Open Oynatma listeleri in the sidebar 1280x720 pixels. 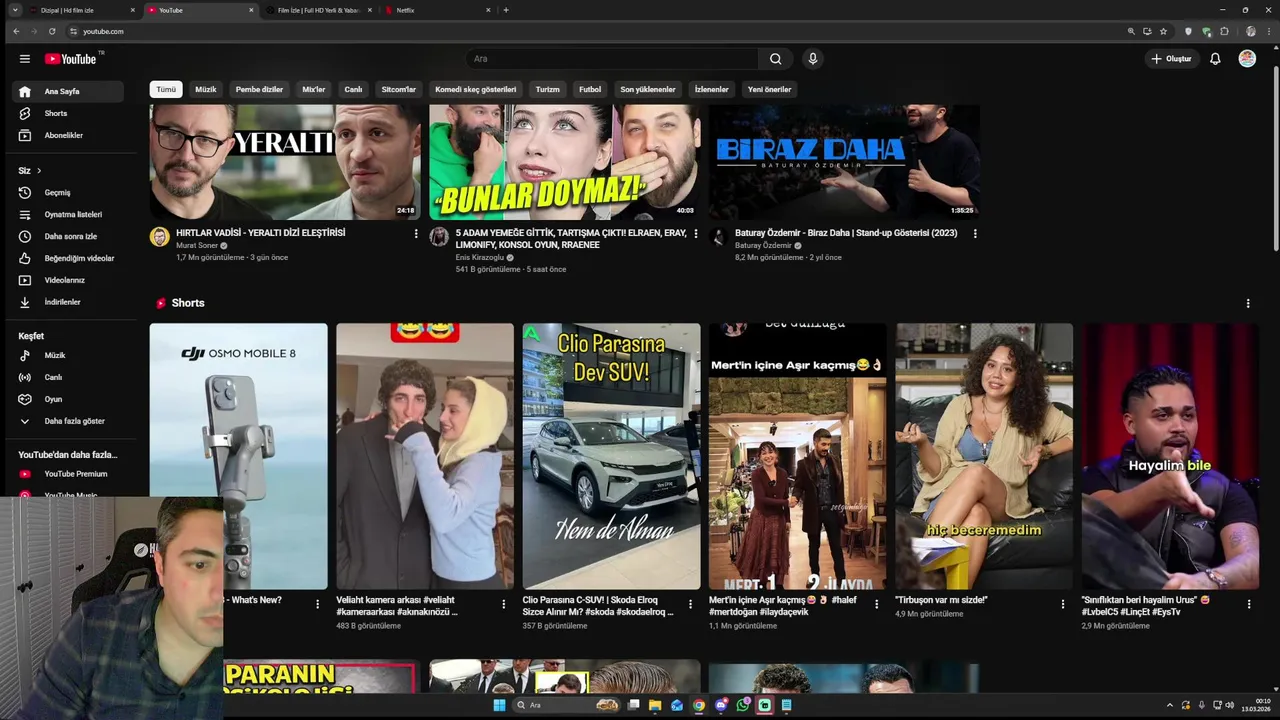(x=68, y=214)
